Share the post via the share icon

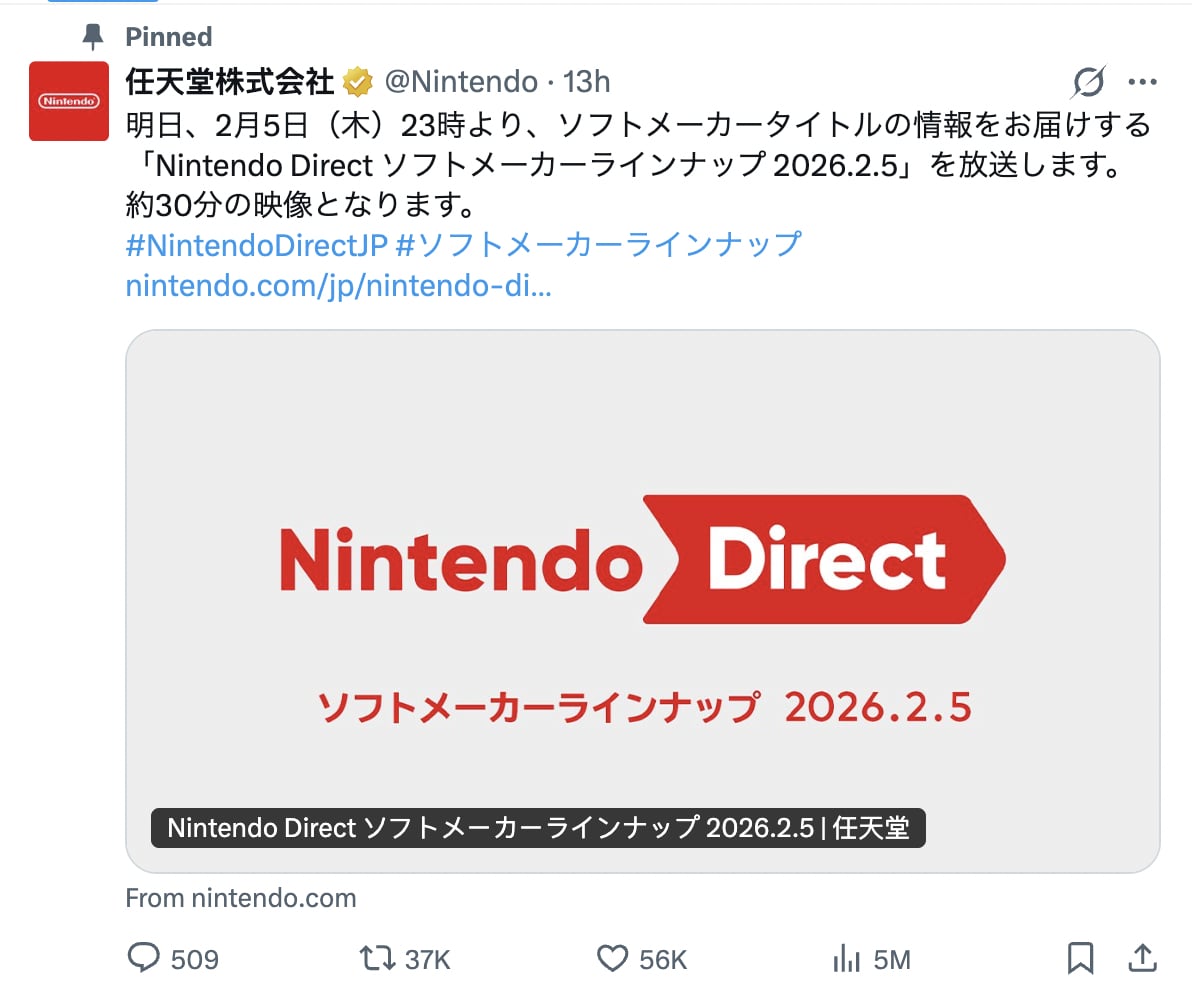[1142, 958]
